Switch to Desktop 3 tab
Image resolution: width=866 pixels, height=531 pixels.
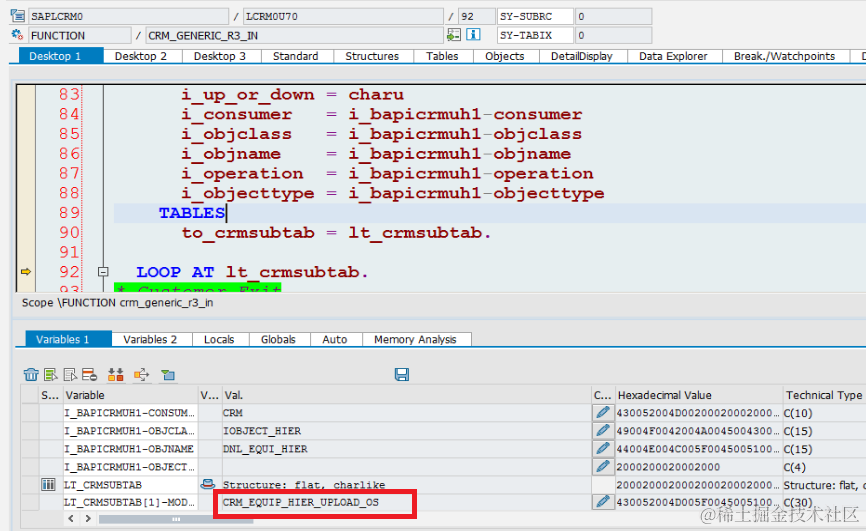220,56
